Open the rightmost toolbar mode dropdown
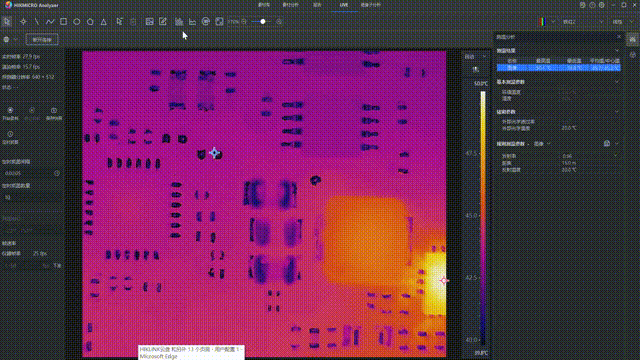 tap(622, 22)
